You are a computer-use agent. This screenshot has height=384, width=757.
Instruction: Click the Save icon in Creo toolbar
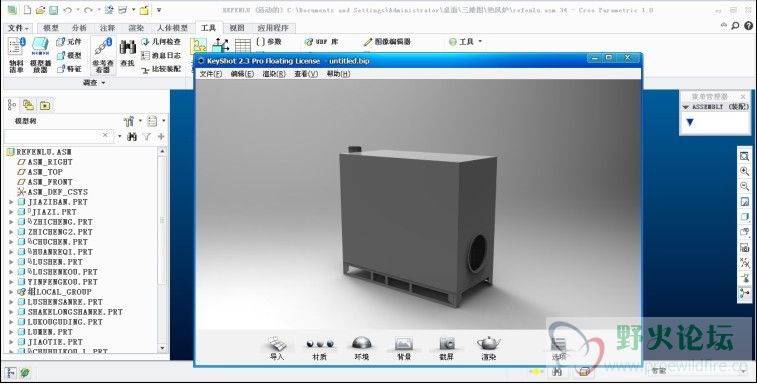pos(54,10)
